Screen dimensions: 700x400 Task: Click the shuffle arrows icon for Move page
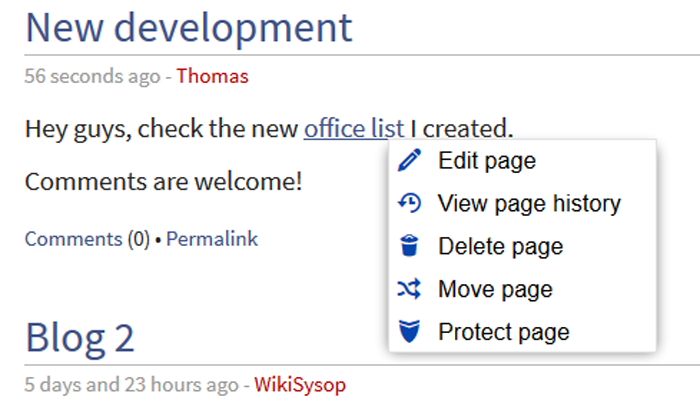410,290
